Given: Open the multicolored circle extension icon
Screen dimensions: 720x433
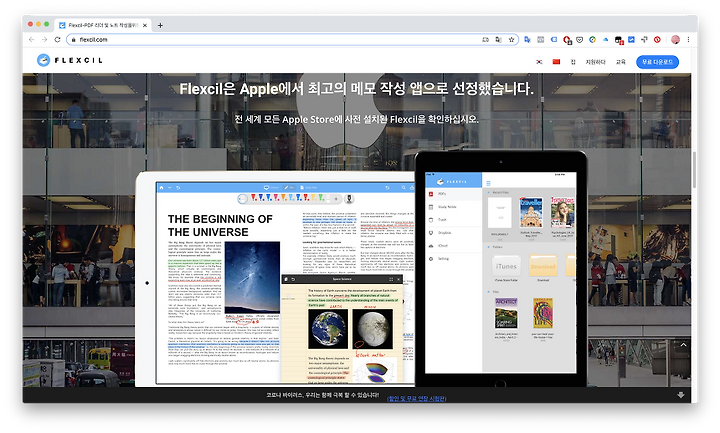Looking at the screenshot, I should [x=592, y=39].
